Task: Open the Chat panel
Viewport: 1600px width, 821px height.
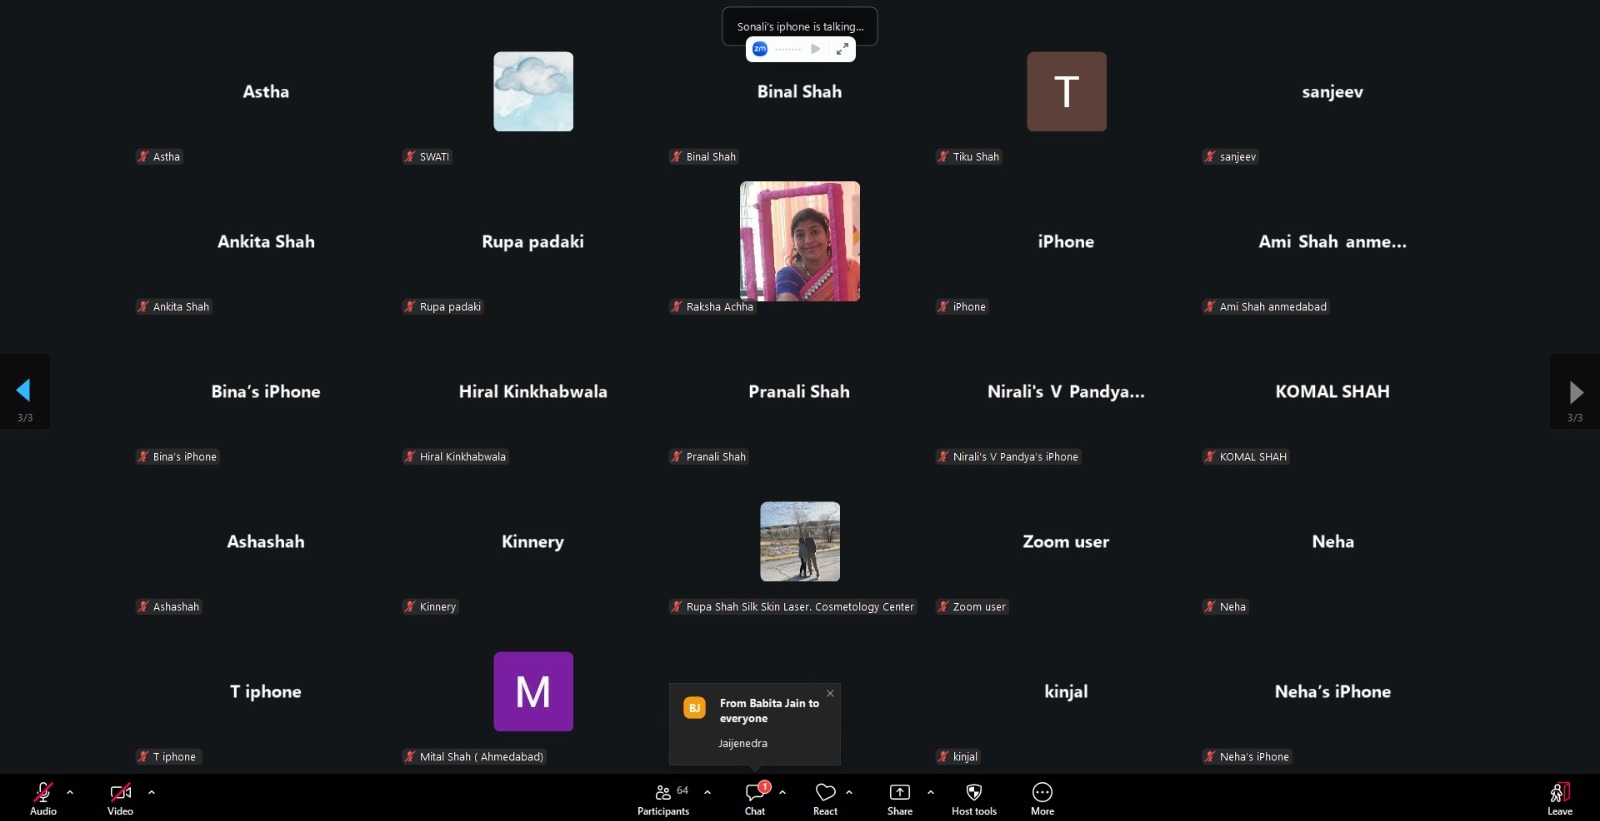Action: (755, 797)
